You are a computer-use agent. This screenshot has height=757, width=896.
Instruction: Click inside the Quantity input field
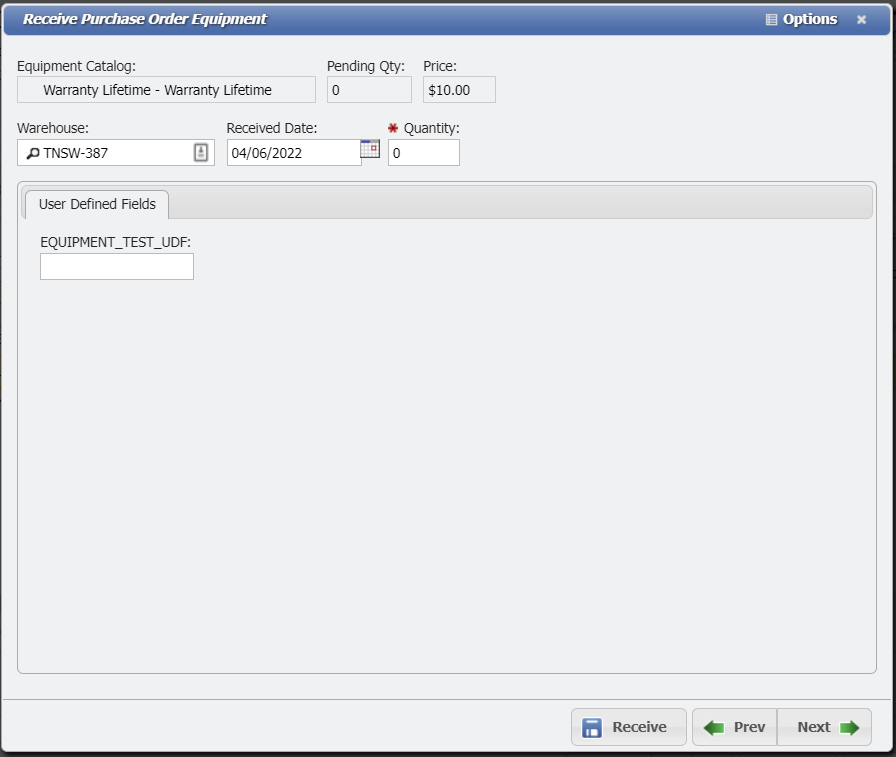coord(424,152)
